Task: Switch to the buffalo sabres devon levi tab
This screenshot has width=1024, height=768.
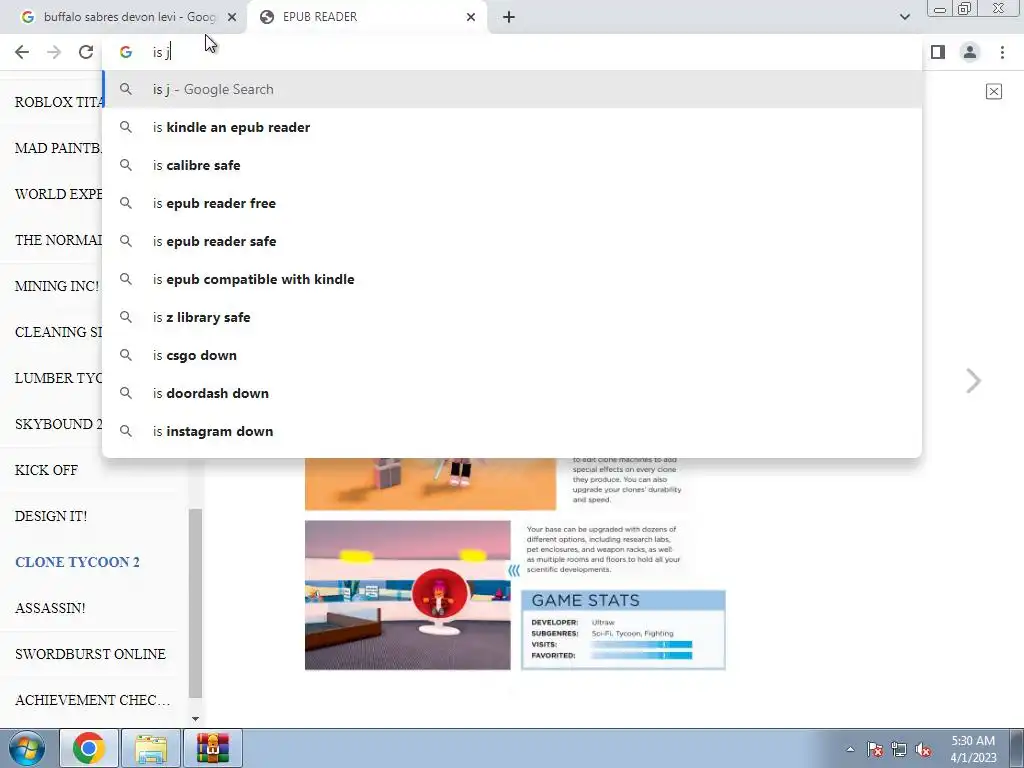Action: click(123, 17)
